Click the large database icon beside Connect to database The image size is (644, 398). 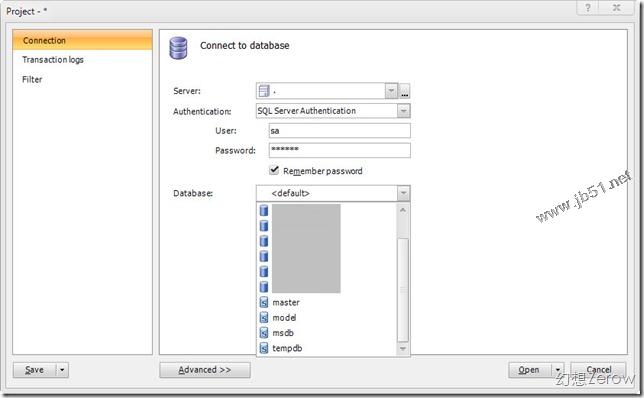[x=178, y=48]
